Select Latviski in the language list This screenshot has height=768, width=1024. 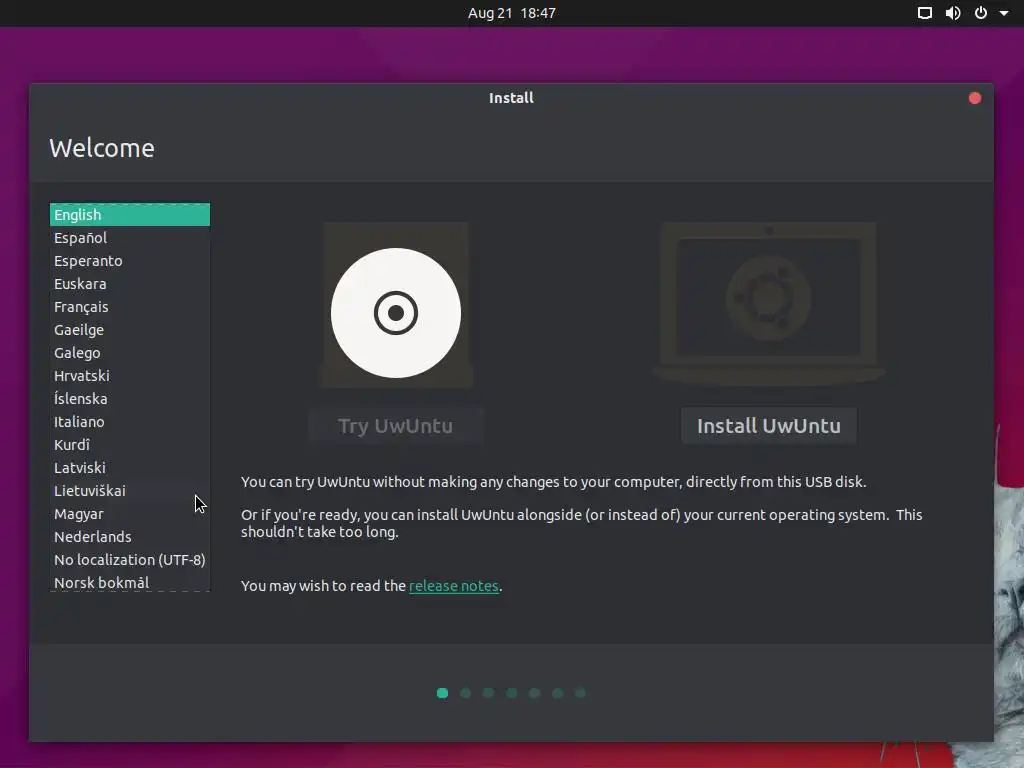pyautogui.click(x=130, y=468)
